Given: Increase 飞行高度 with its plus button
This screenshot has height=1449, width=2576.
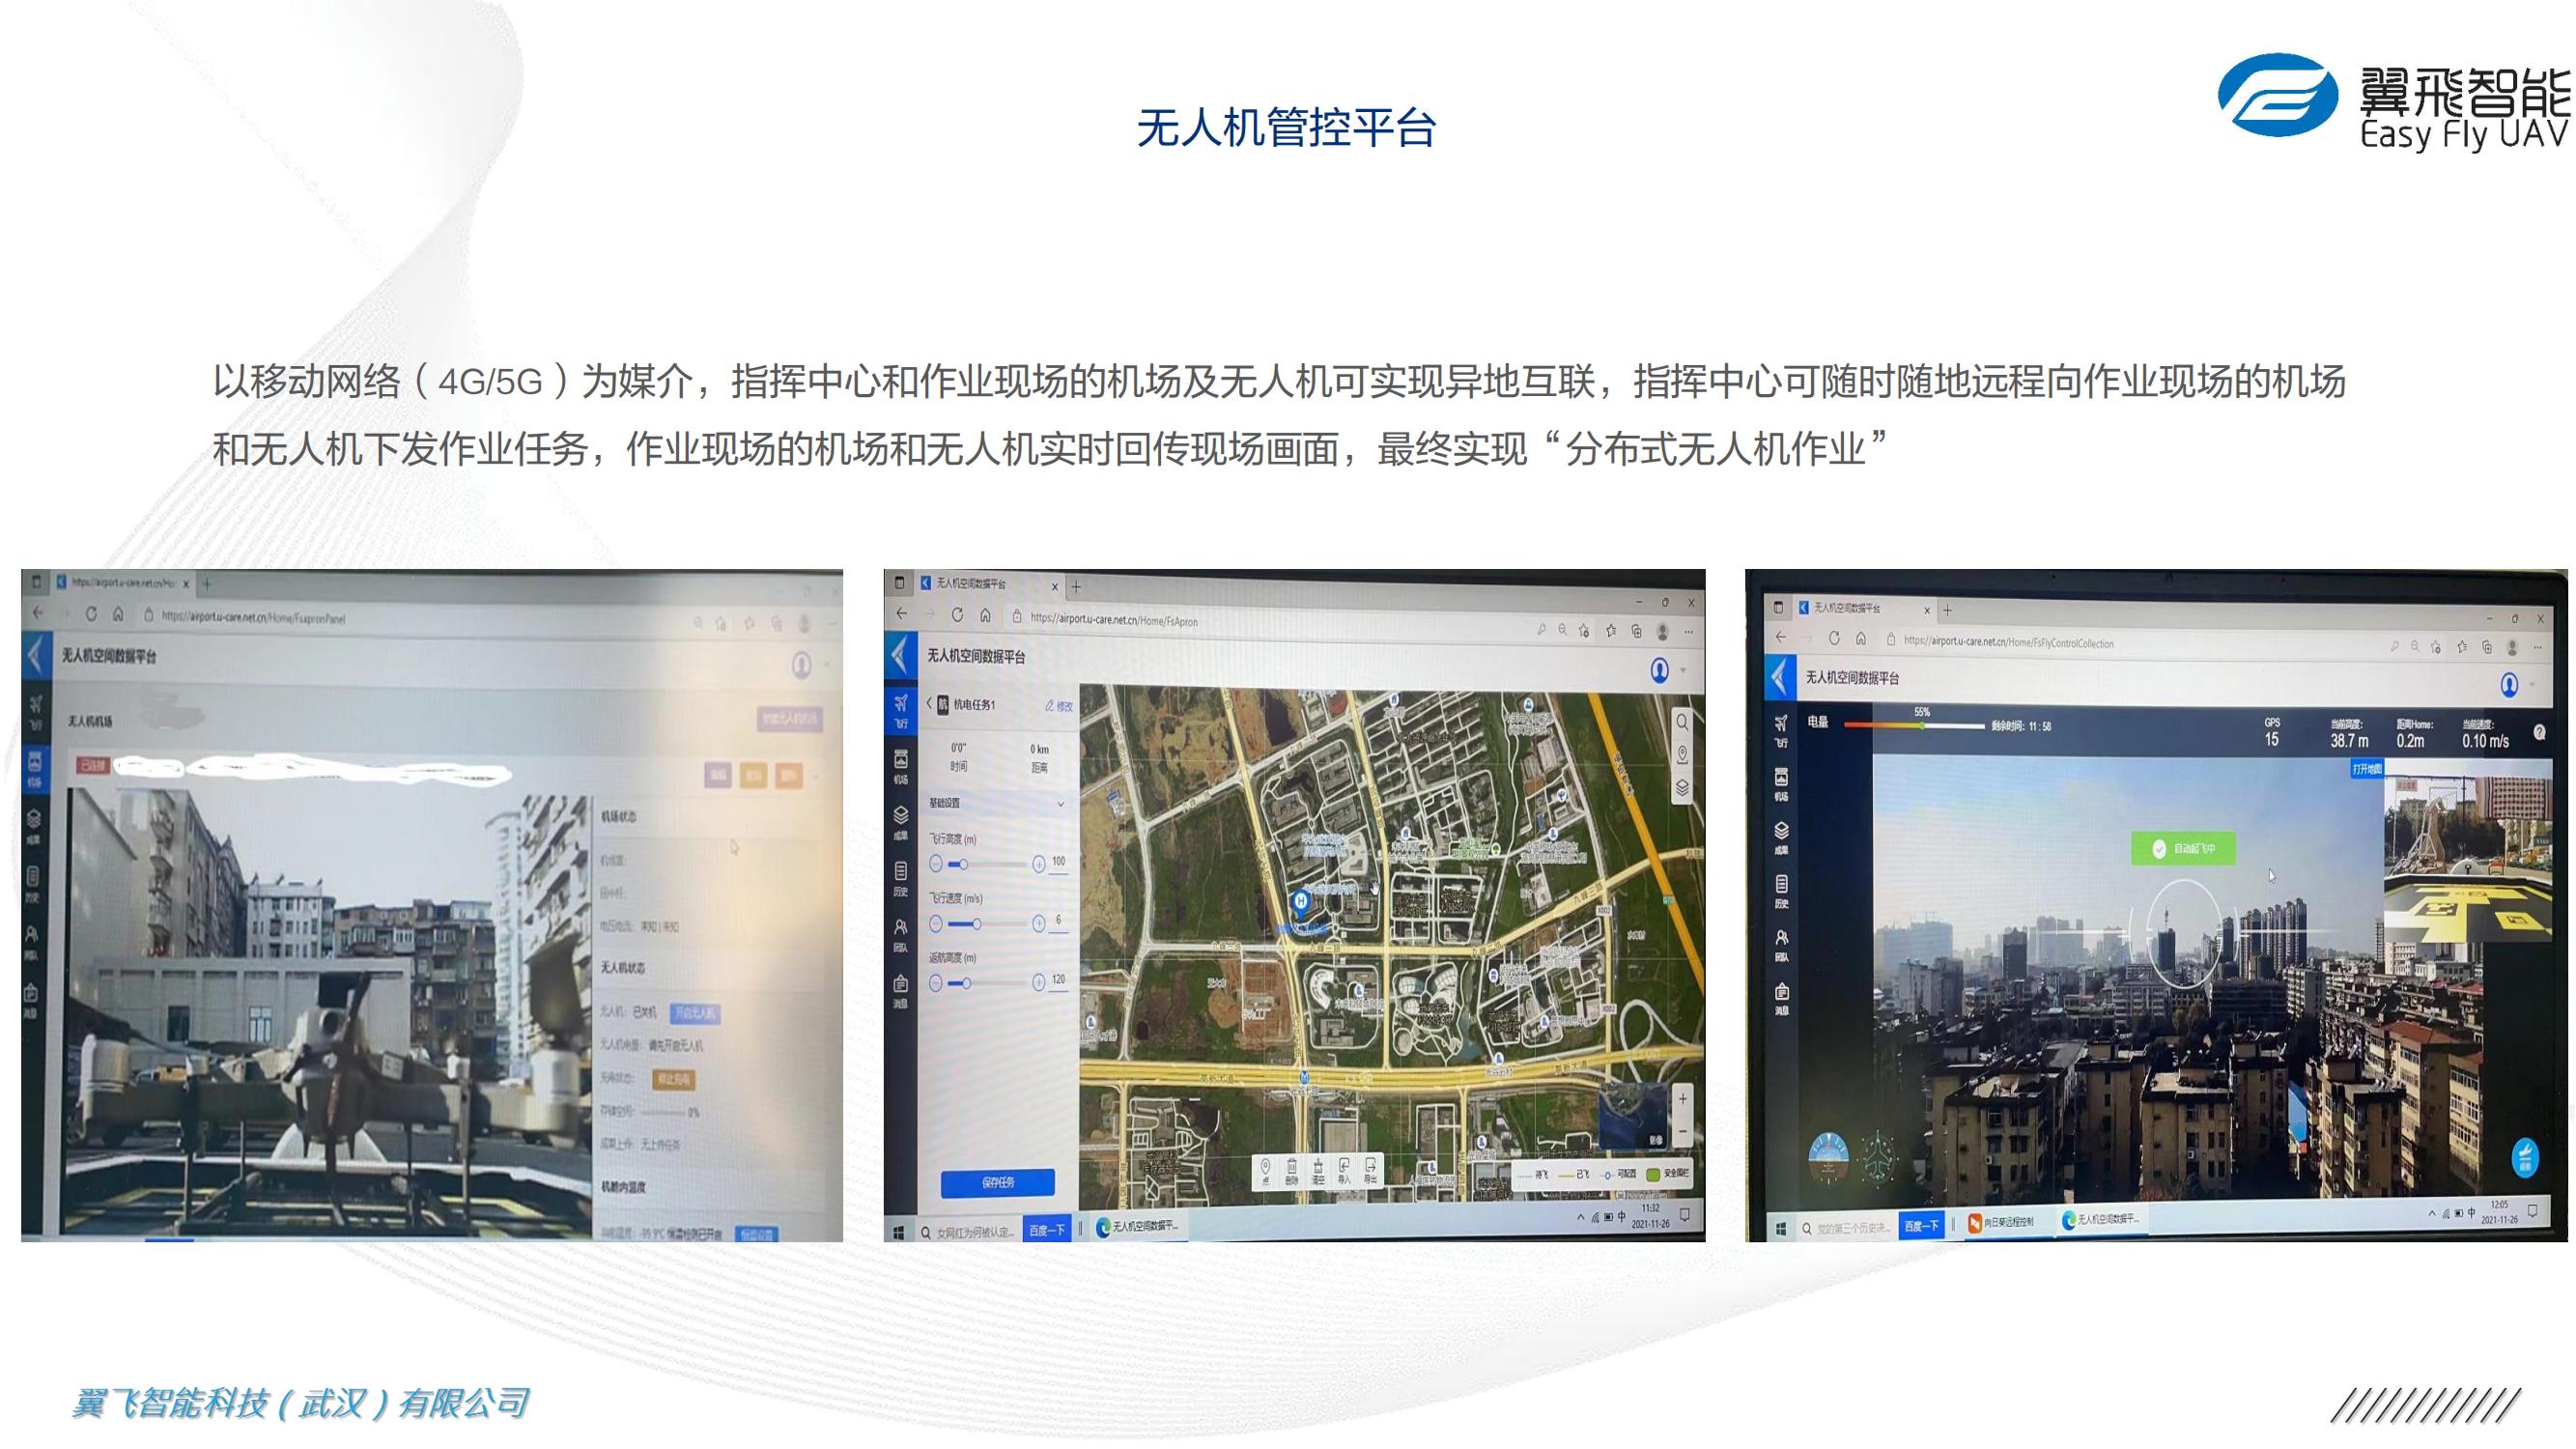Looking at the screenshot, I should 1039,864.
